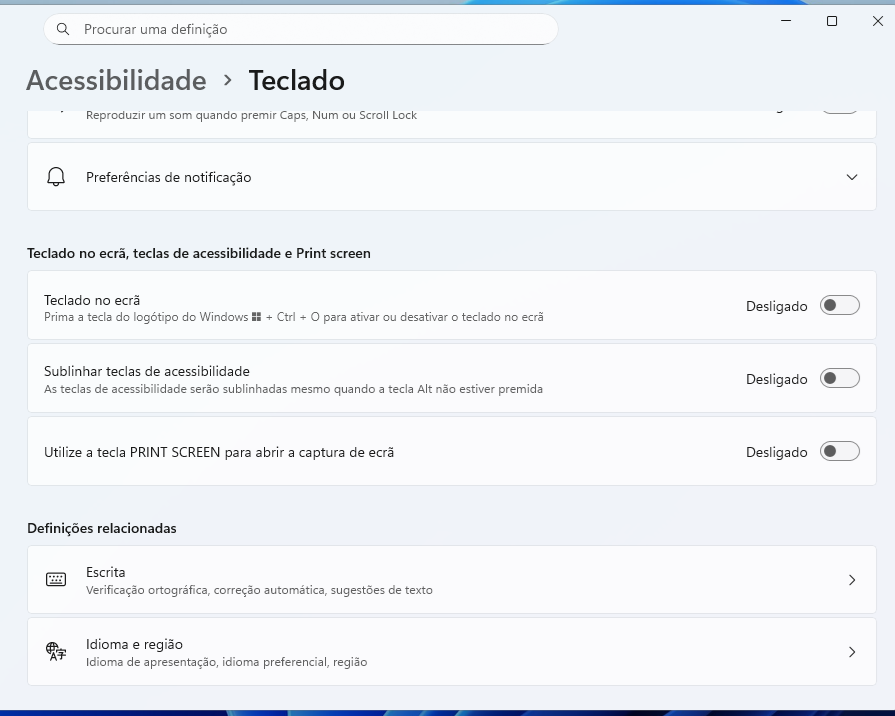The height and width of the screenshot is (716, 895).
Task: Click the Preferências de notificação label
Action: click(x=168, y=177)
